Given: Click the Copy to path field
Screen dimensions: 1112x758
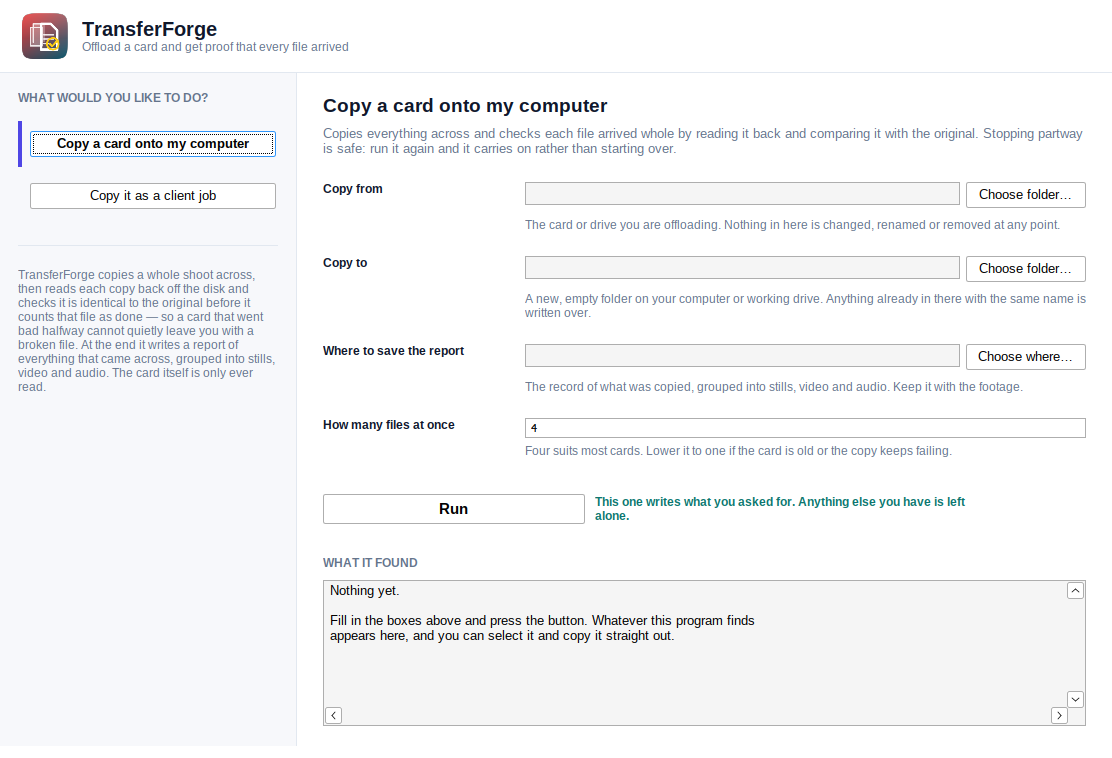Looking at the screenshot, I should [x=742, y=267].
